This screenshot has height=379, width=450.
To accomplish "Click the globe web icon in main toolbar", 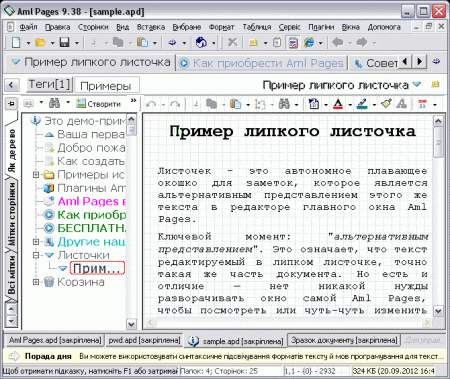I will 201,42.
